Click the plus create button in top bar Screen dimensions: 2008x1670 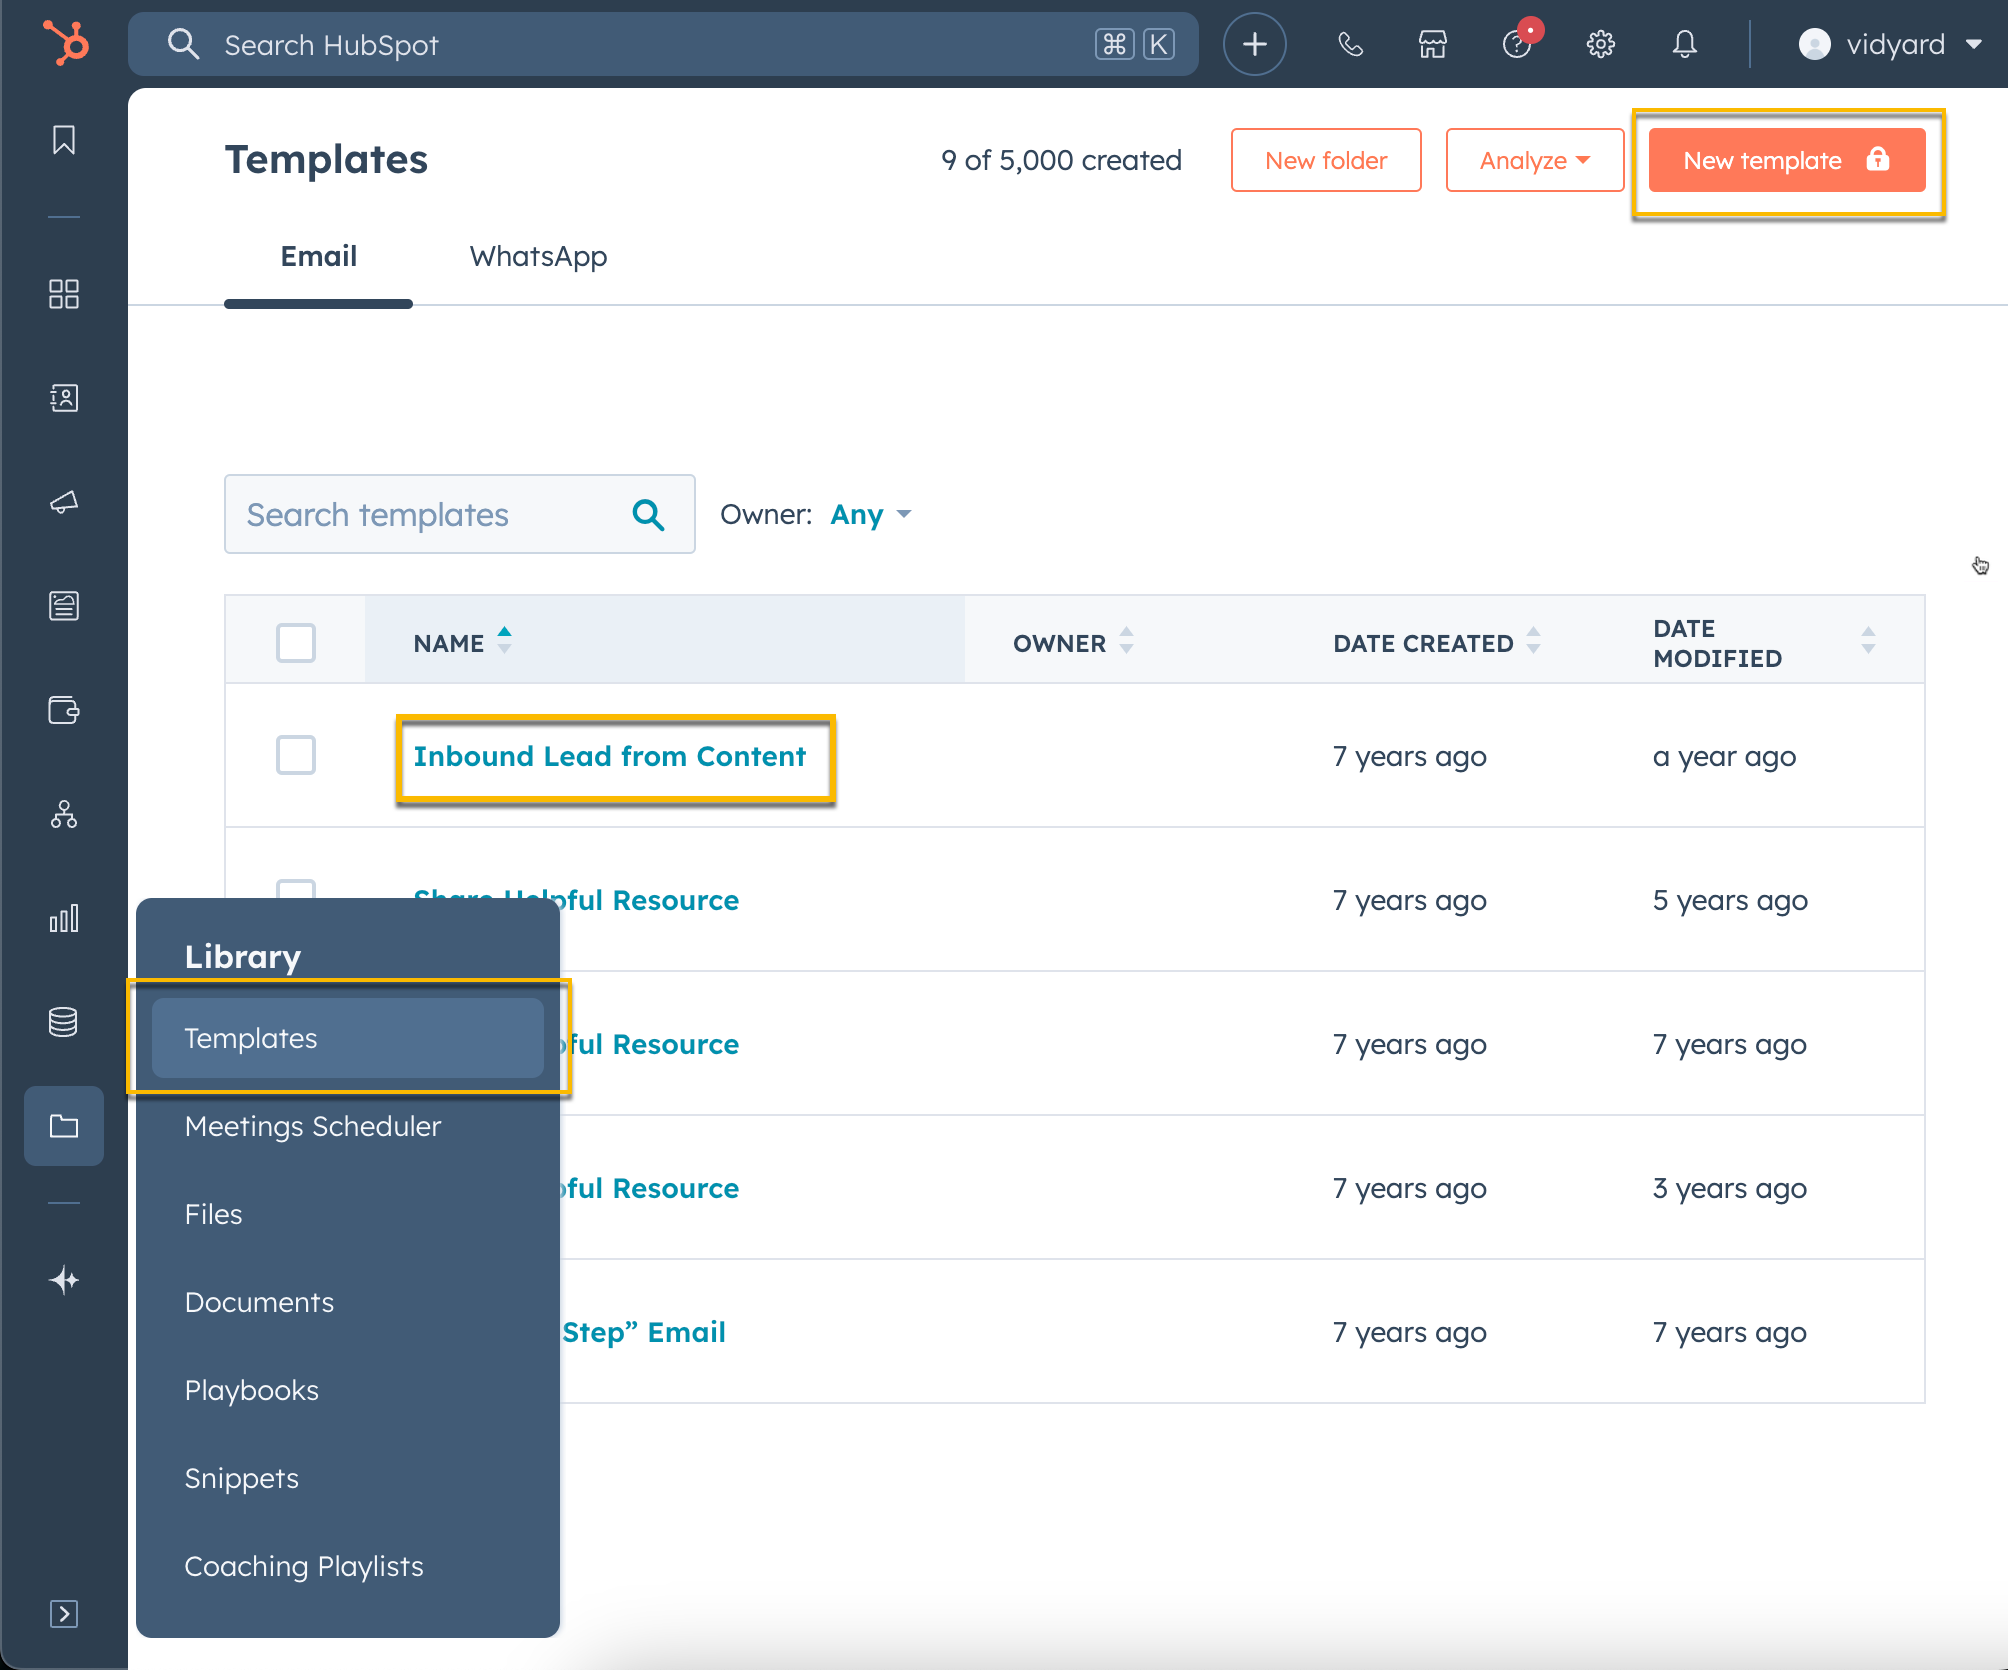(1254, 44)
